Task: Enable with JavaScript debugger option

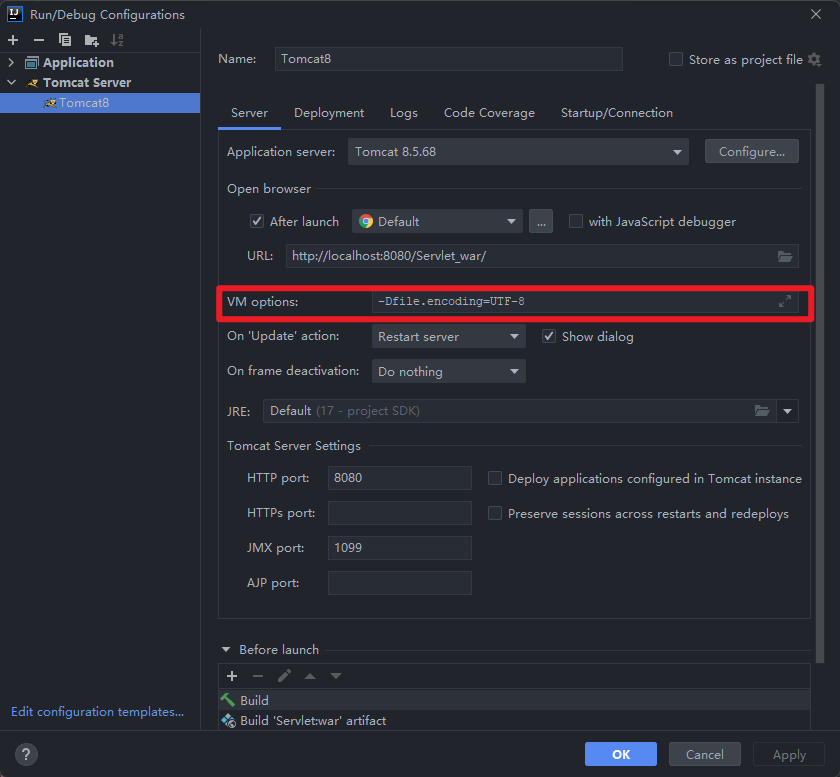Action: click(576, 221)
